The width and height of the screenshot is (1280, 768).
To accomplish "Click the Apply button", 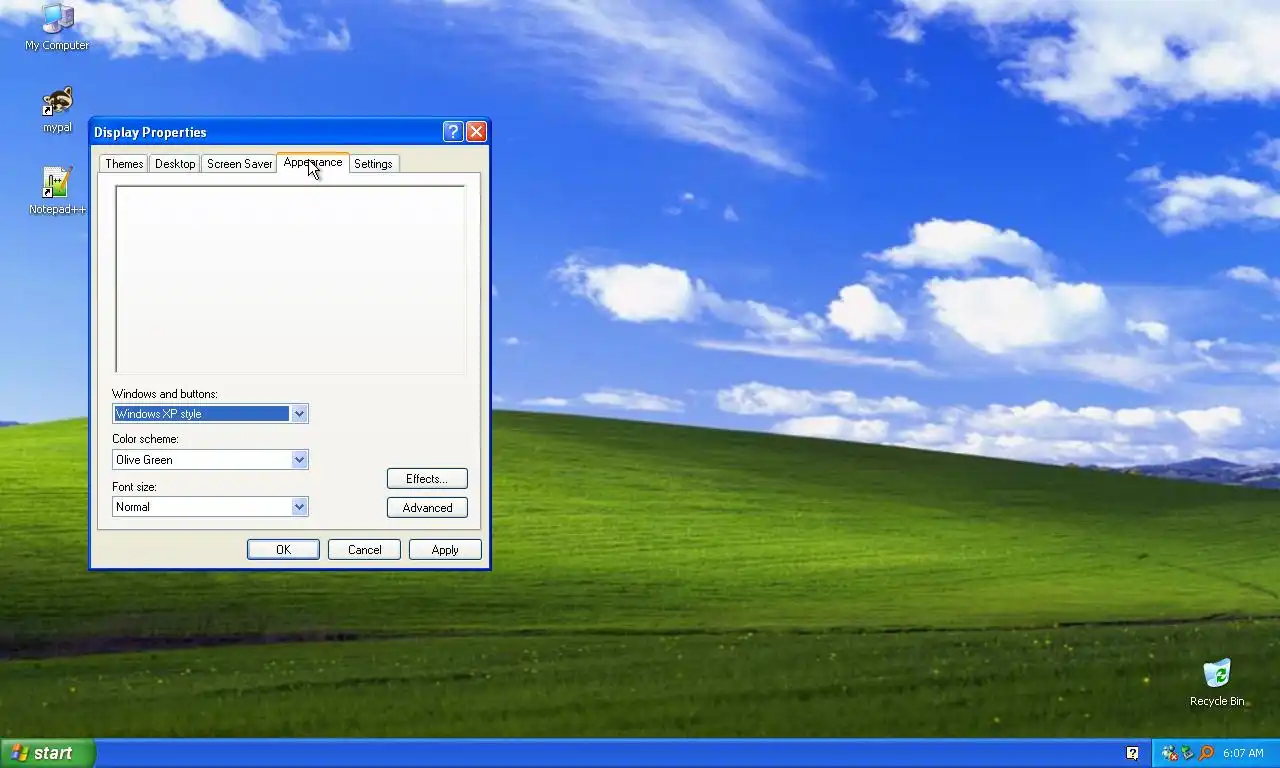I will tap(445, 550).
